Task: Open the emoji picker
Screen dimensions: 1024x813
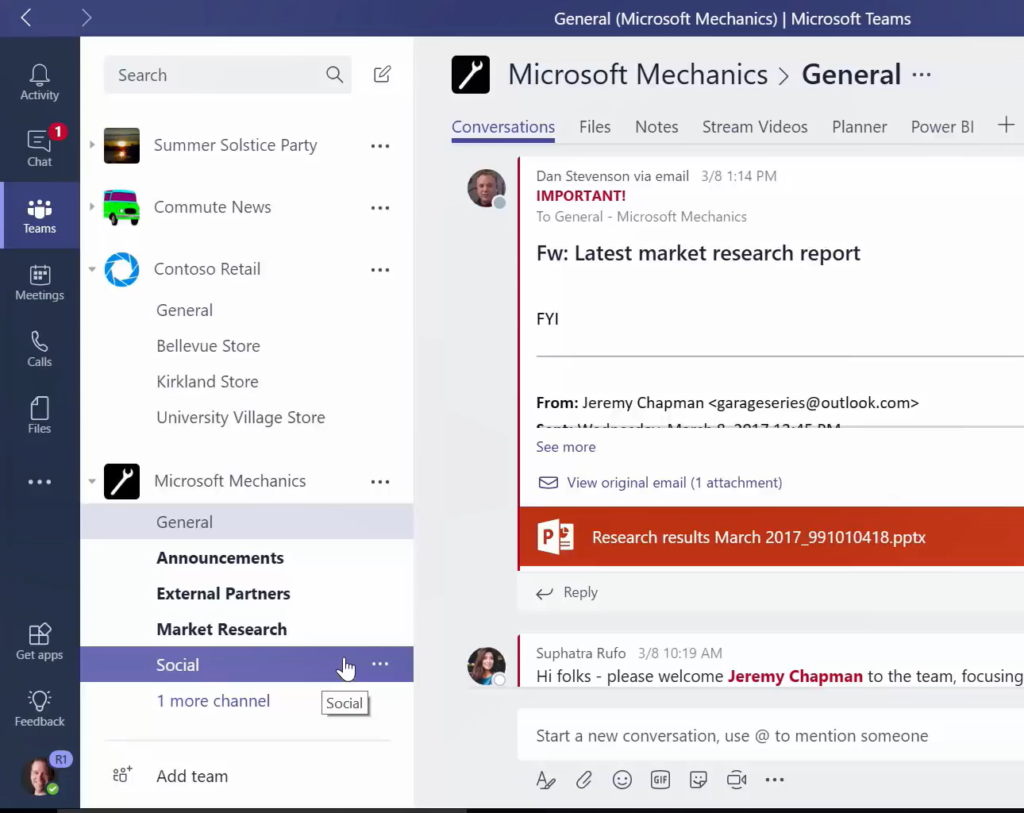Action: pos(622,780)
